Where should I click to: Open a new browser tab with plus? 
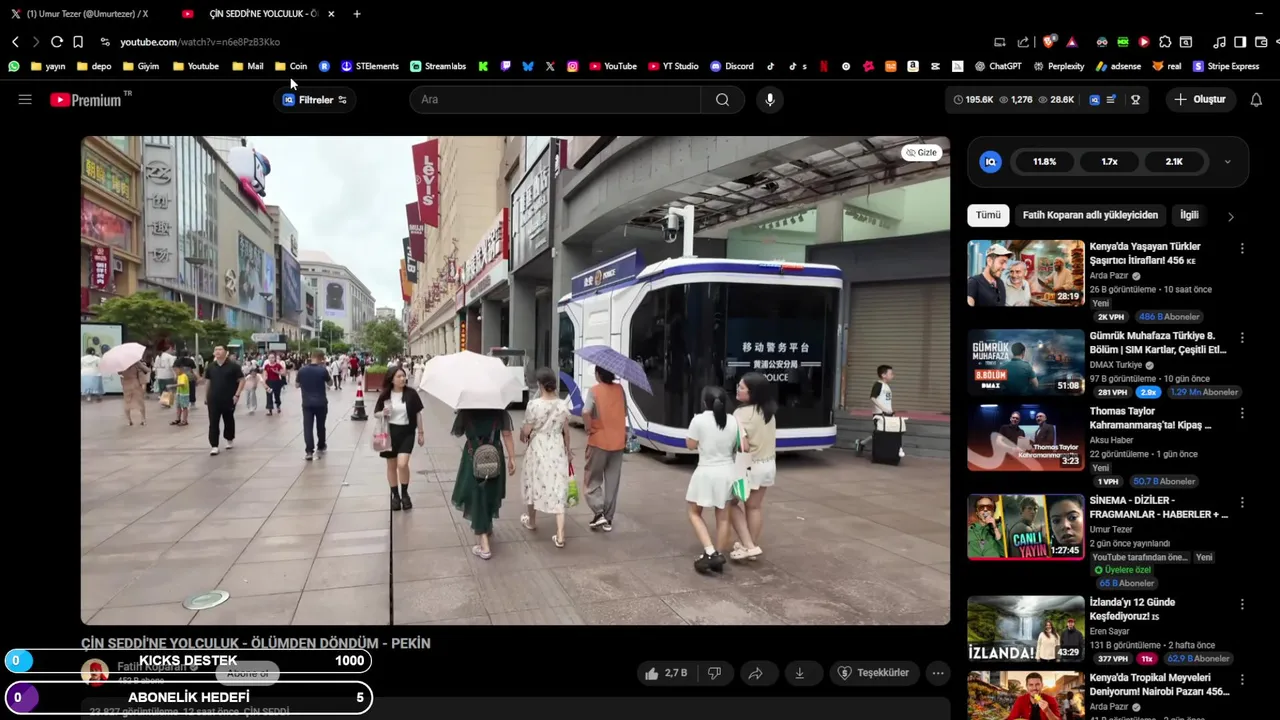tap(357, 14)
